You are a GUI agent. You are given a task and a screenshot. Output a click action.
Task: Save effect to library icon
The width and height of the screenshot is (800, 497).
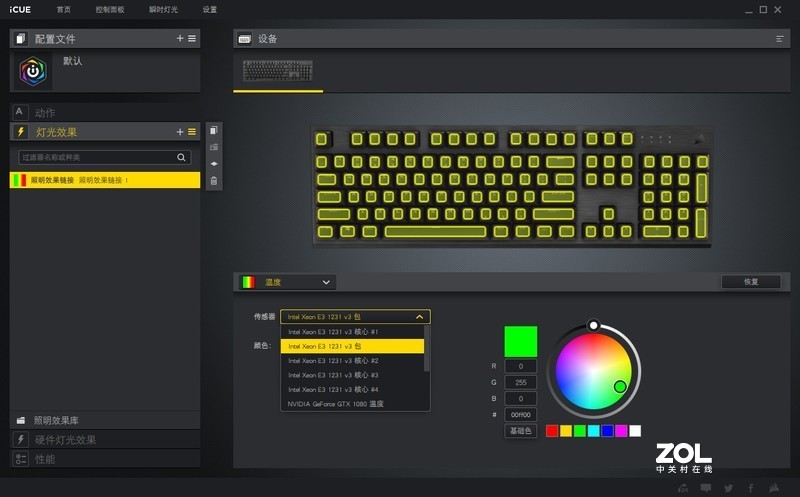point(214,147)
